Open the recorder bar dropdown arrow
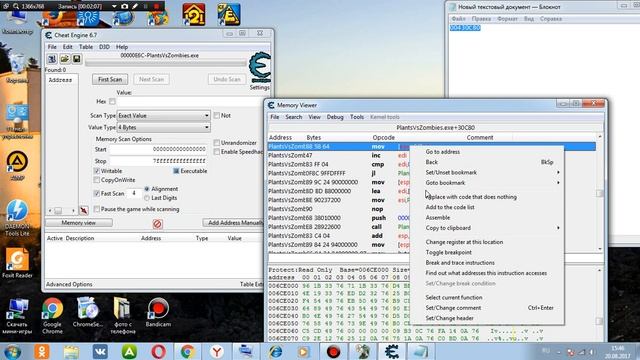 pyautogui.click(x=114, y=7)
